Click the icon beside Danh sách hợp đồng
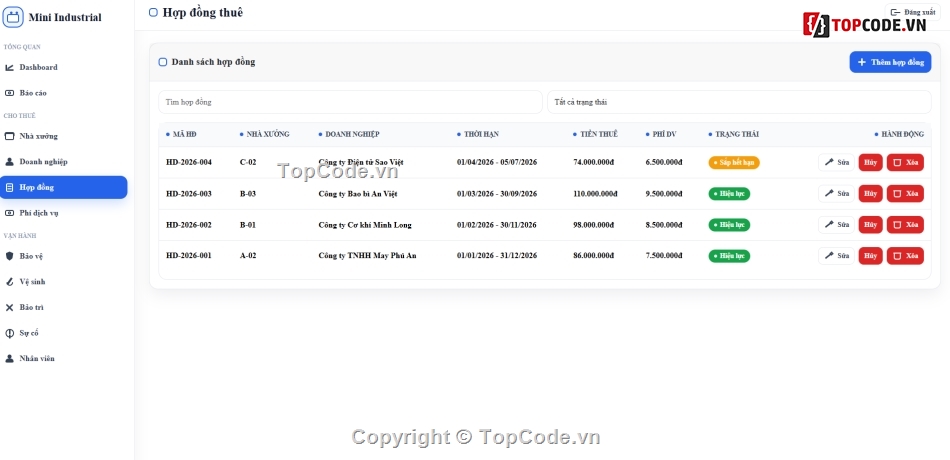This screenshot has width=950, height=460. coord(162,62)
